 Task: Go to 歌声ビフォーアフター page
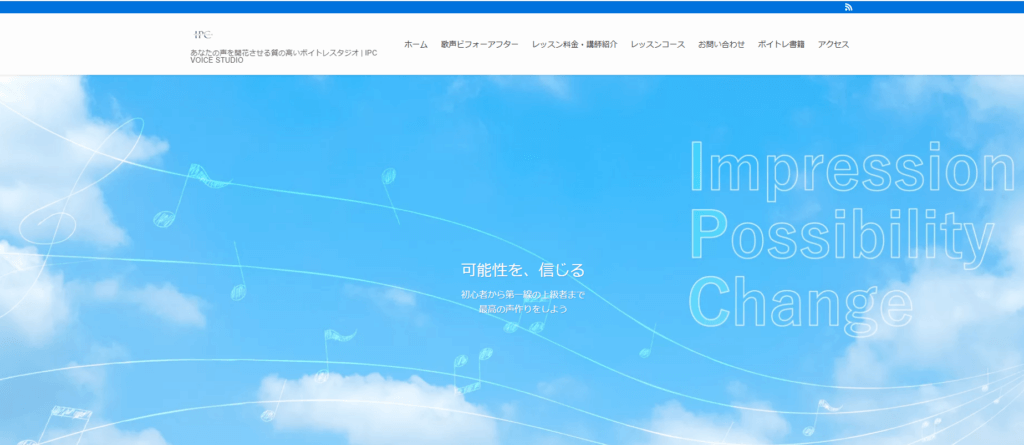[479, 45]
